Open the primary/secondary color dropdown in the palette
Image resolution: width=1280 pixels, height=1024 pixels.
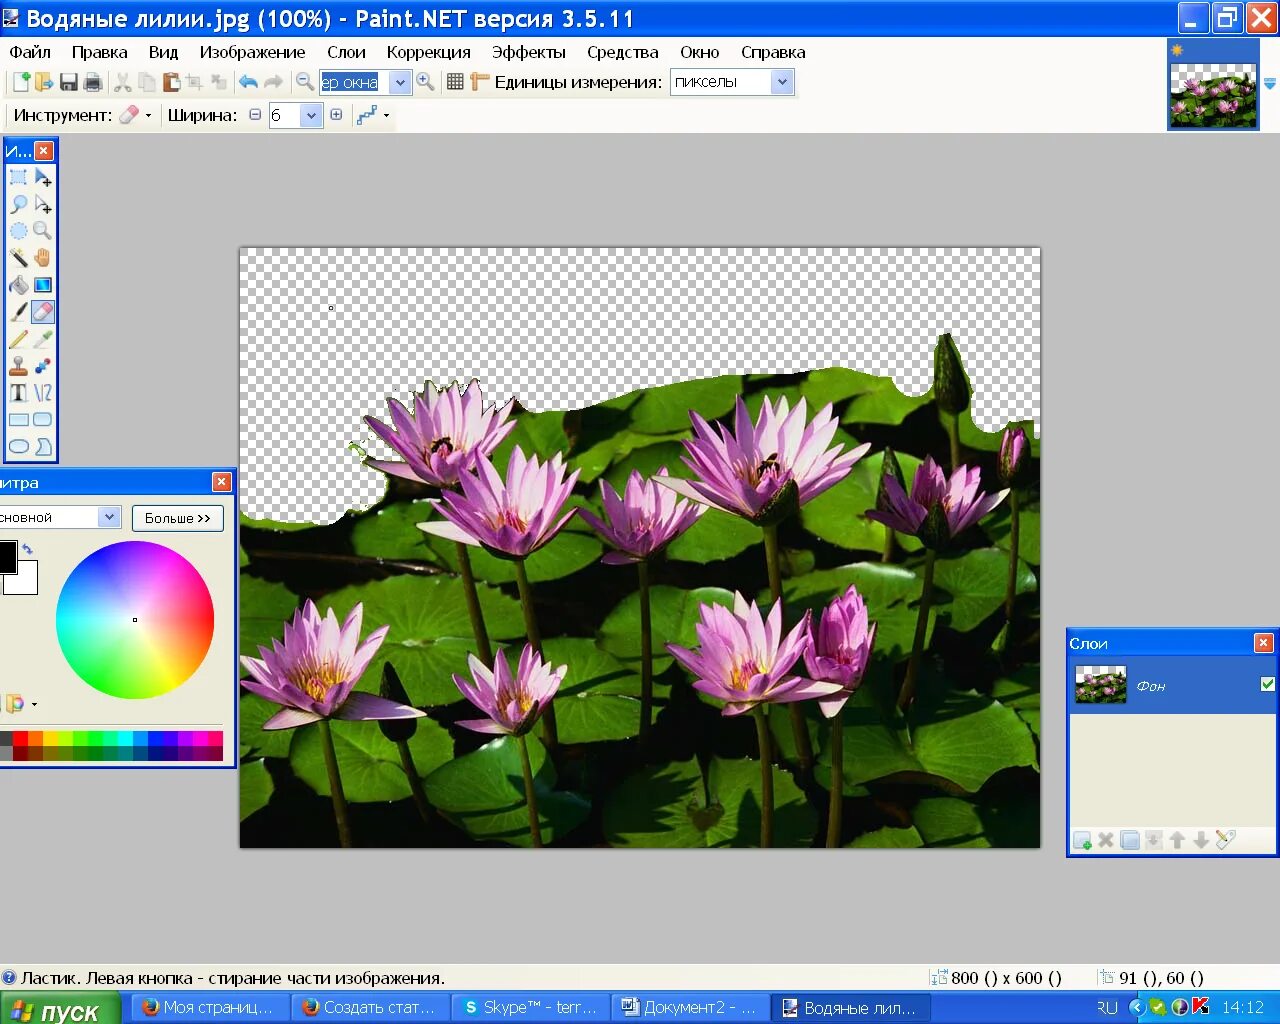pos(110,517)
